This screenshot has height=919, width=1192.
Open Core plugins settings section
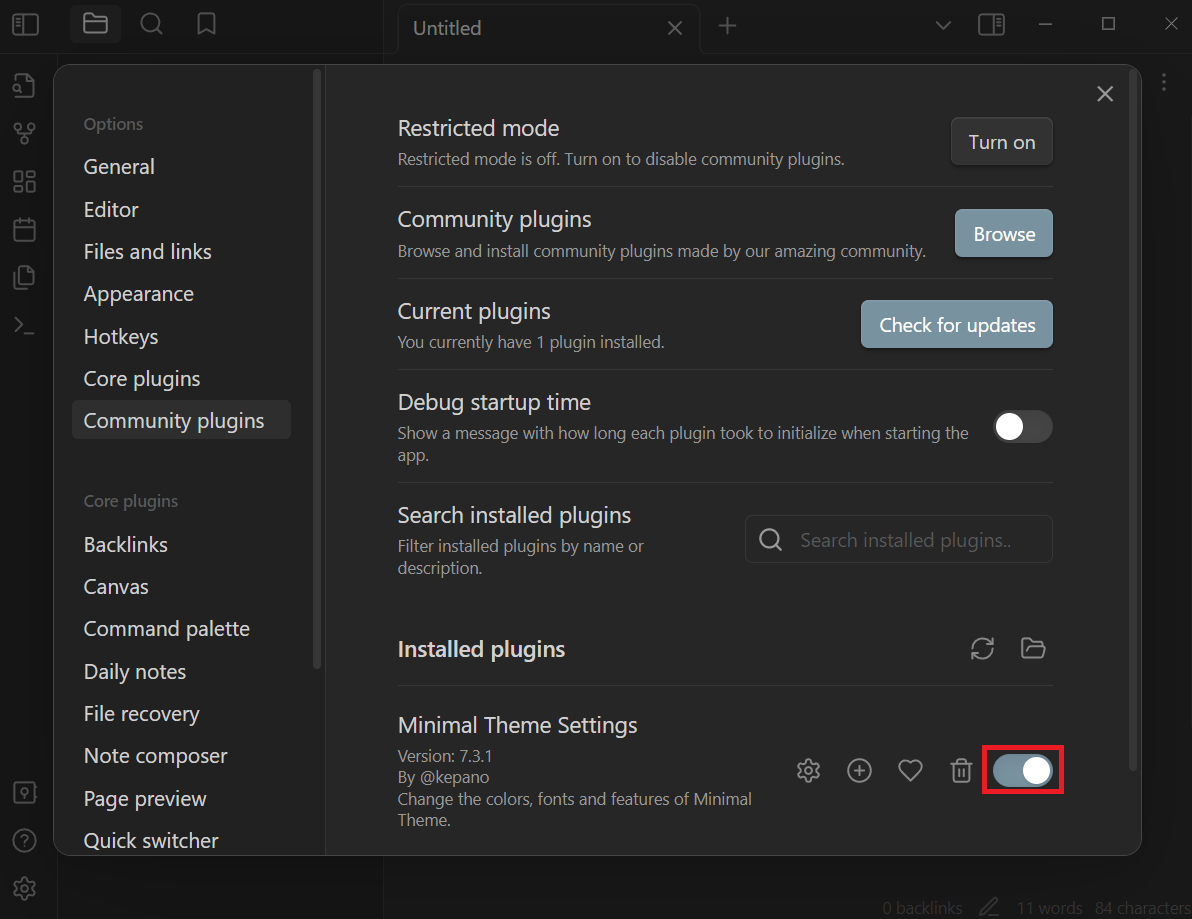click(x=181, y=379)
